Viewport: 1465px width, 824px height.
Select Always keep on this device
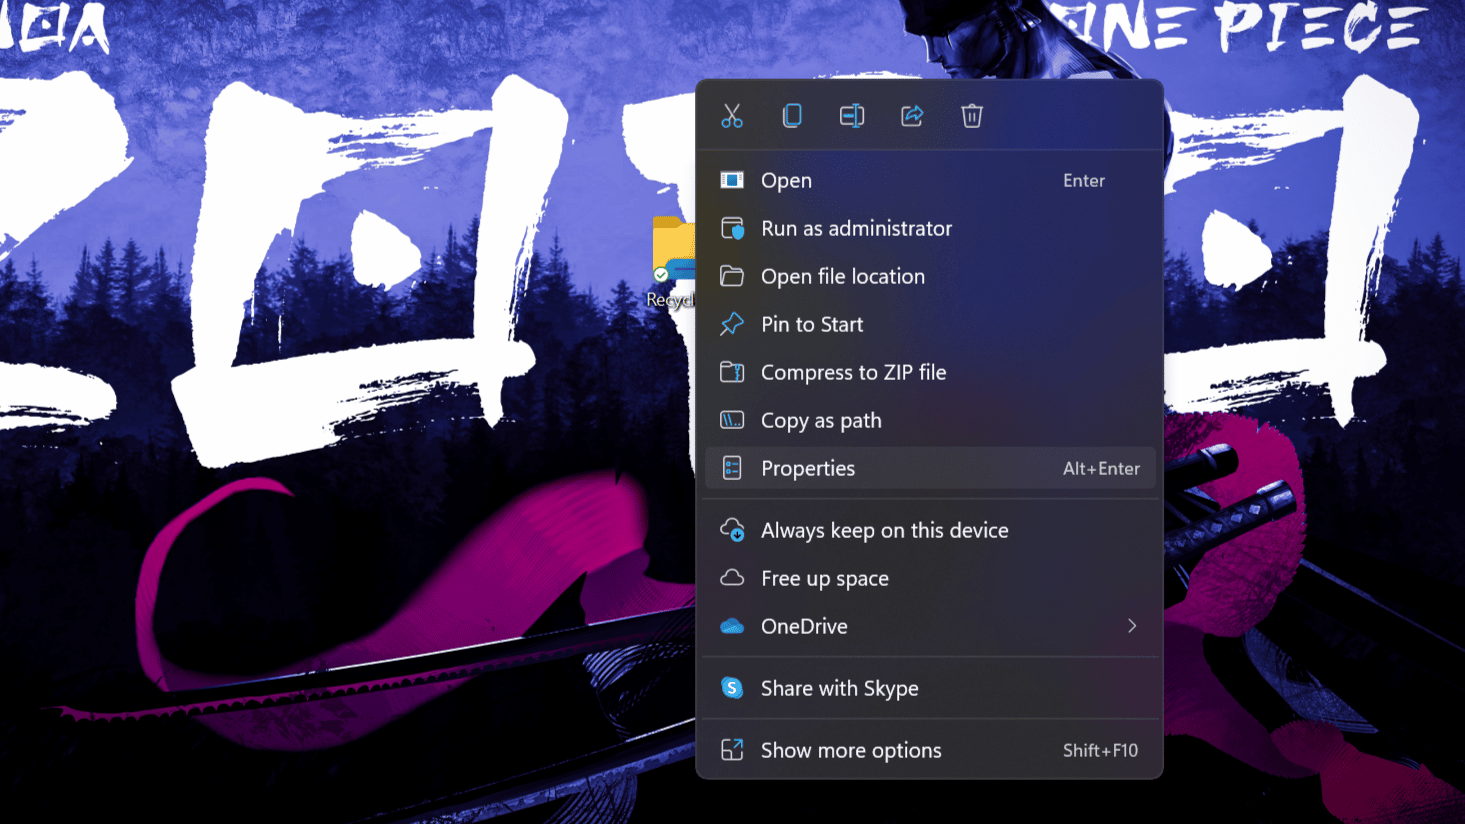tap(884, 531)
